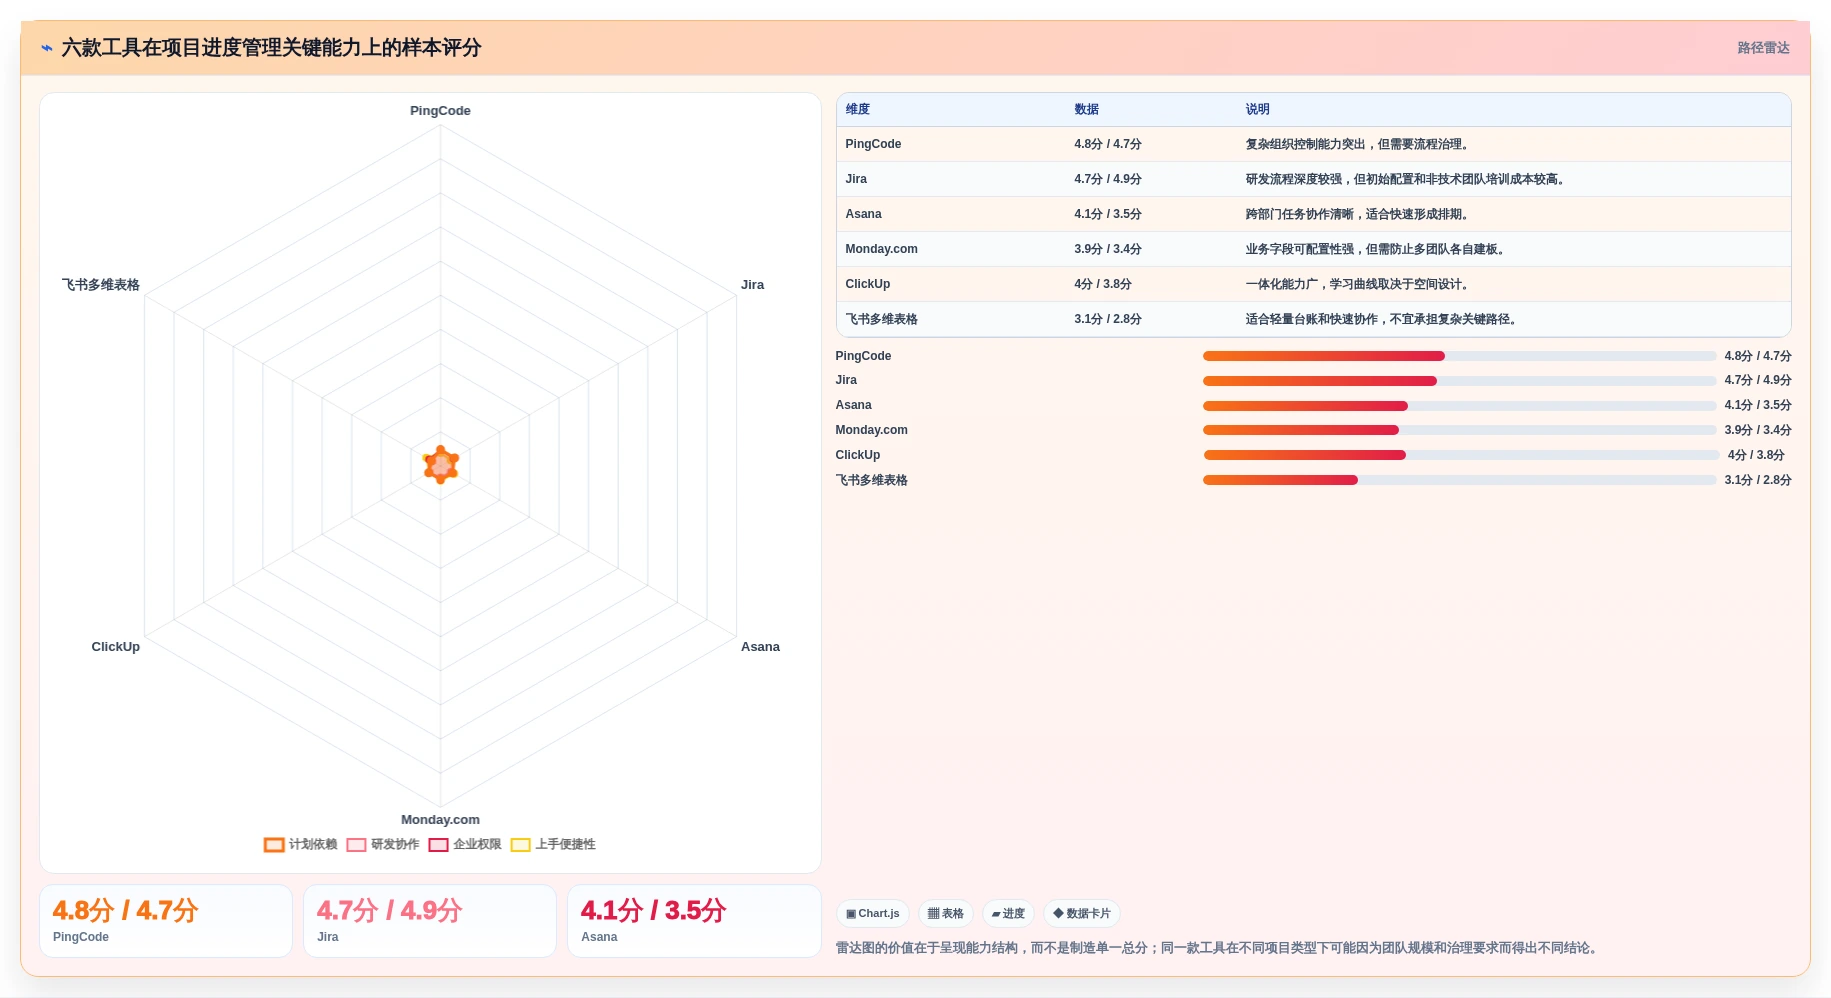
Task: Click the PingCode progress bar
Action: click(1459, 356)
